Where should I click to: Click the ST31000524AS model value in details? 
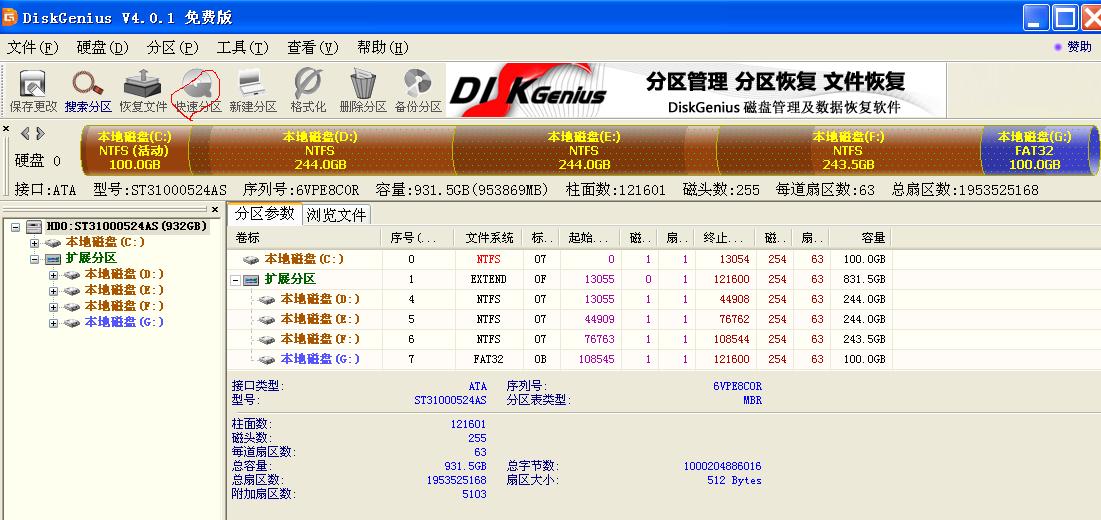pyautogui.click(x=450, y=401)
